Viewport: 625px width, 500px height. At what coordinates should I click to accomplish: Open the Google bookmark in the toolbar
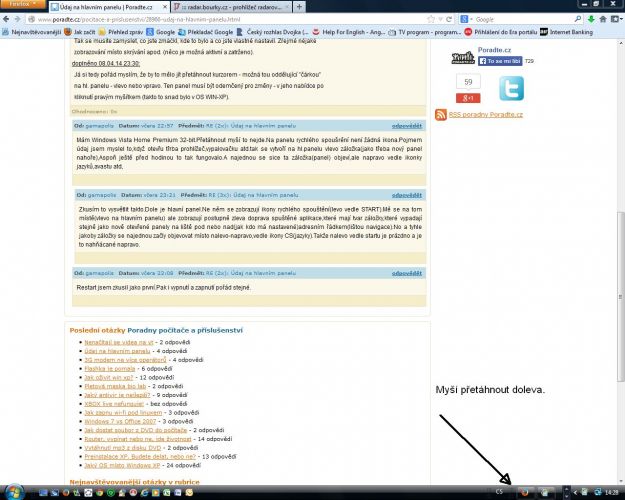(x=161, y=32)
